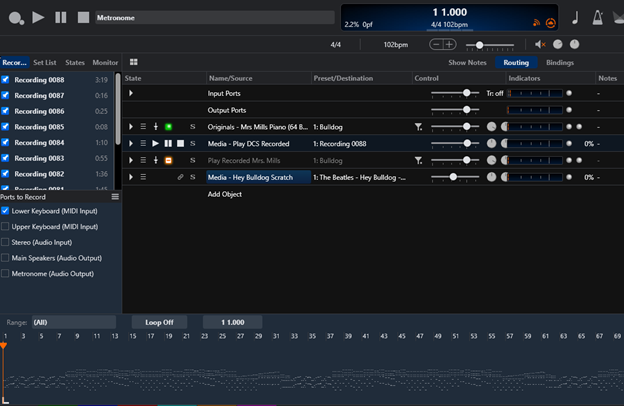Click the 102bpm tempo field
This screenshot has height=406, width=624.
pos(396,45)
